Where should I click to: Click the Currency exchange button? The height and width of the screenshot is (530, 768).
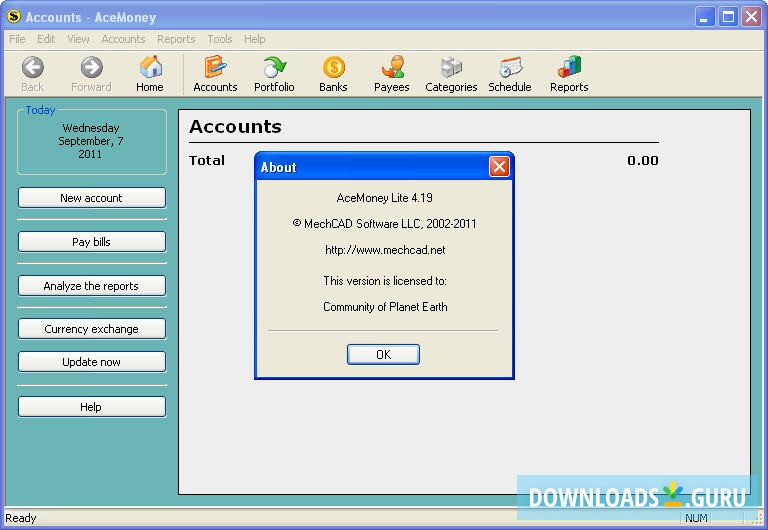[92, 329]
